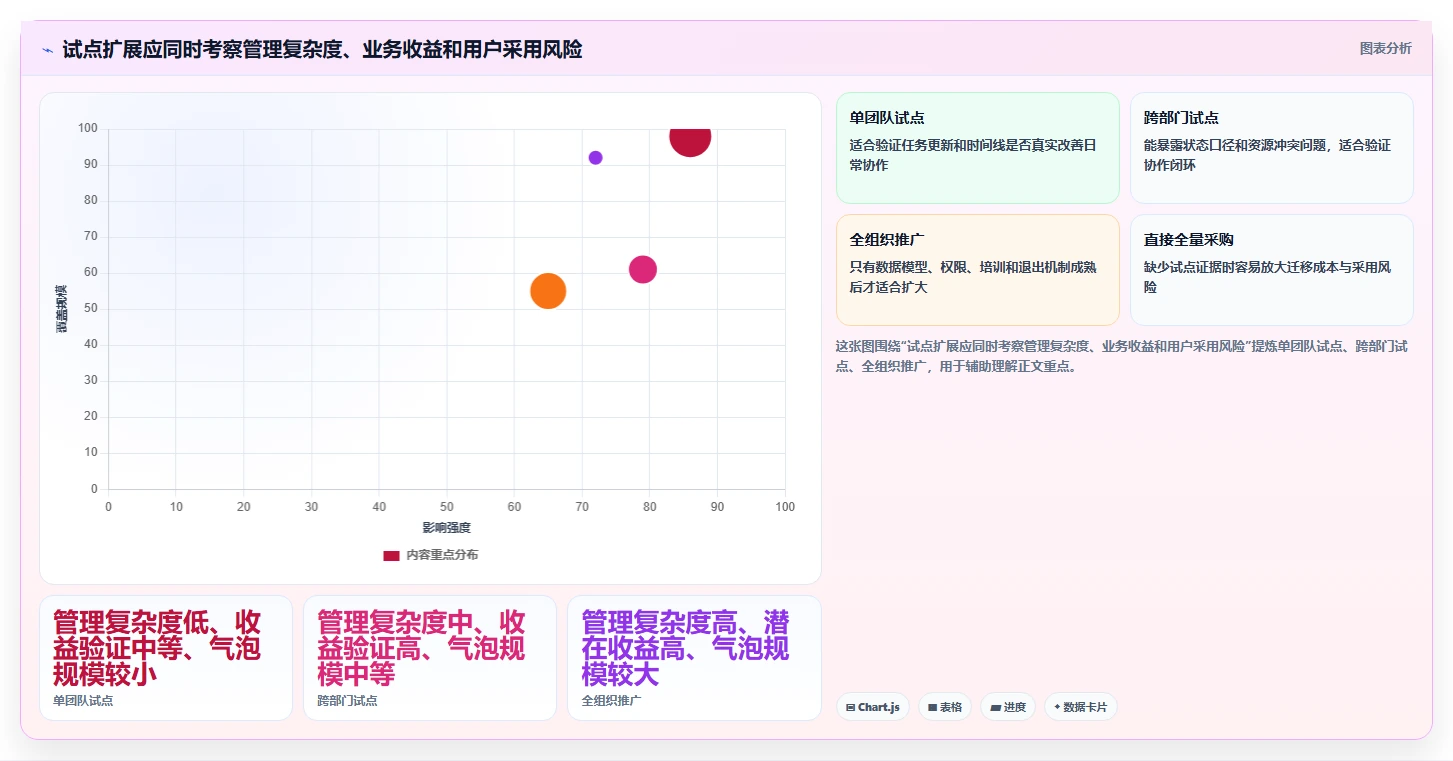The width and height of the screenshot is (1453, 761).
Task: Click the purple 管理复杂度高 stat card text
Action: (x=685, y=648)
